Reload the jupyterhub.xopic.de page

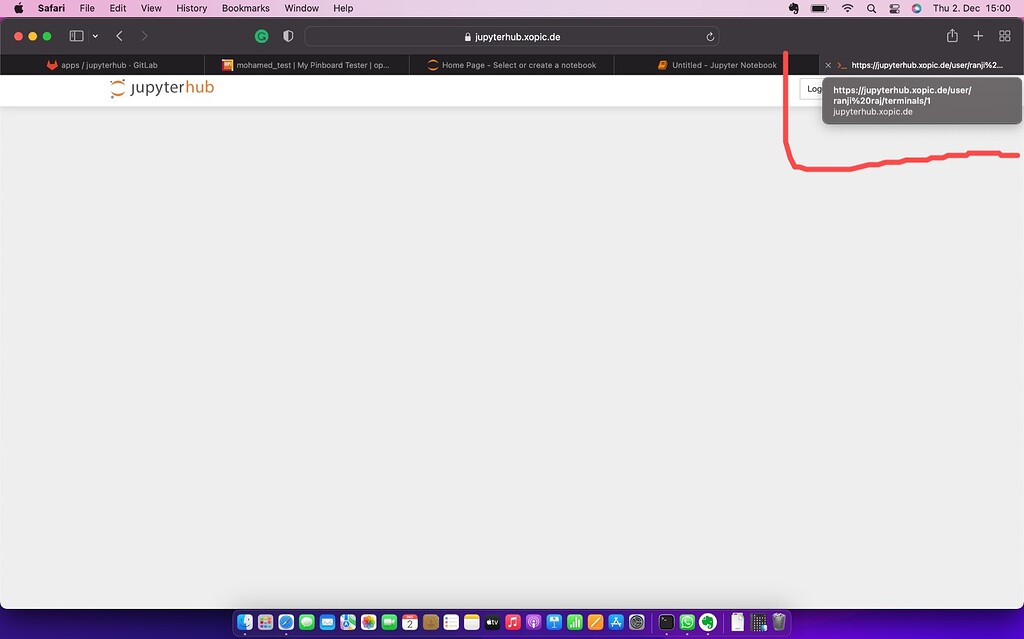710,35
